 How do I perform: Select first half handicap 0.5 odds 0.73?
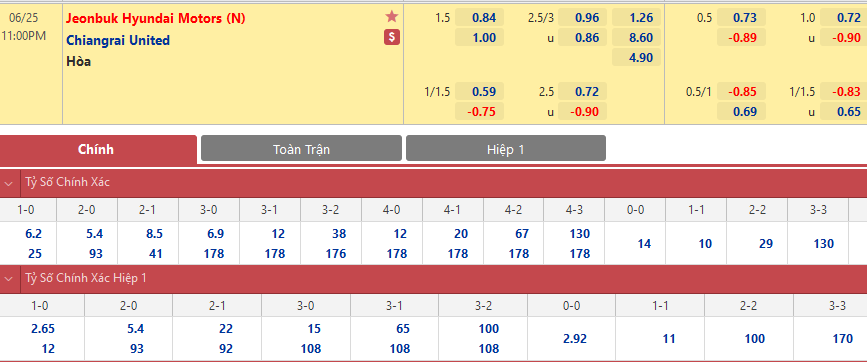pos(741,18)
